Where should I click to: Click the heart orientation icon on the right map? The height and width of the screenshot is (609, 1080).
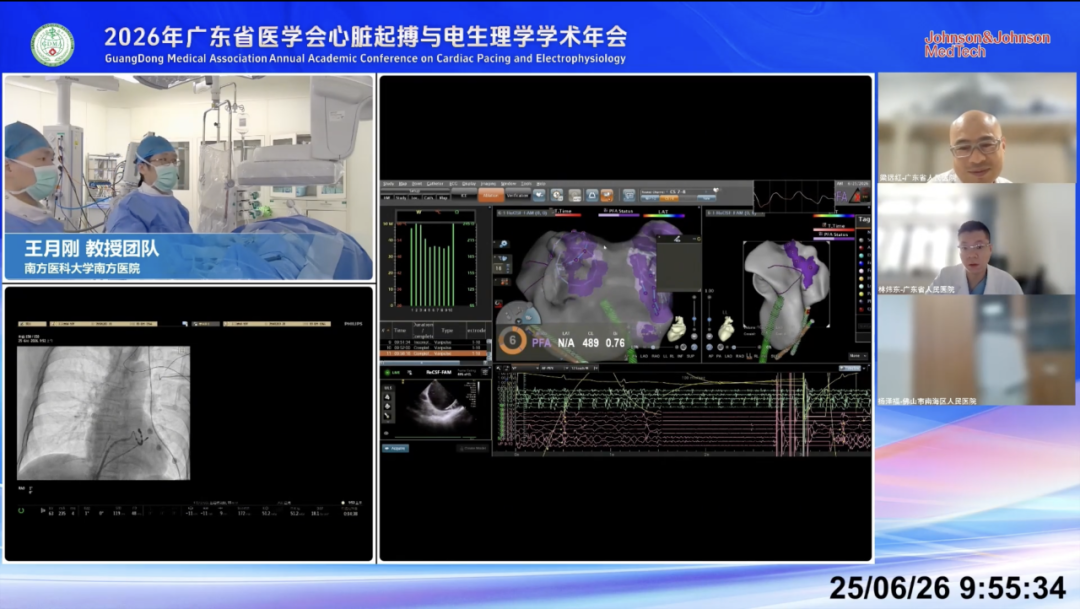pos(726,329)
